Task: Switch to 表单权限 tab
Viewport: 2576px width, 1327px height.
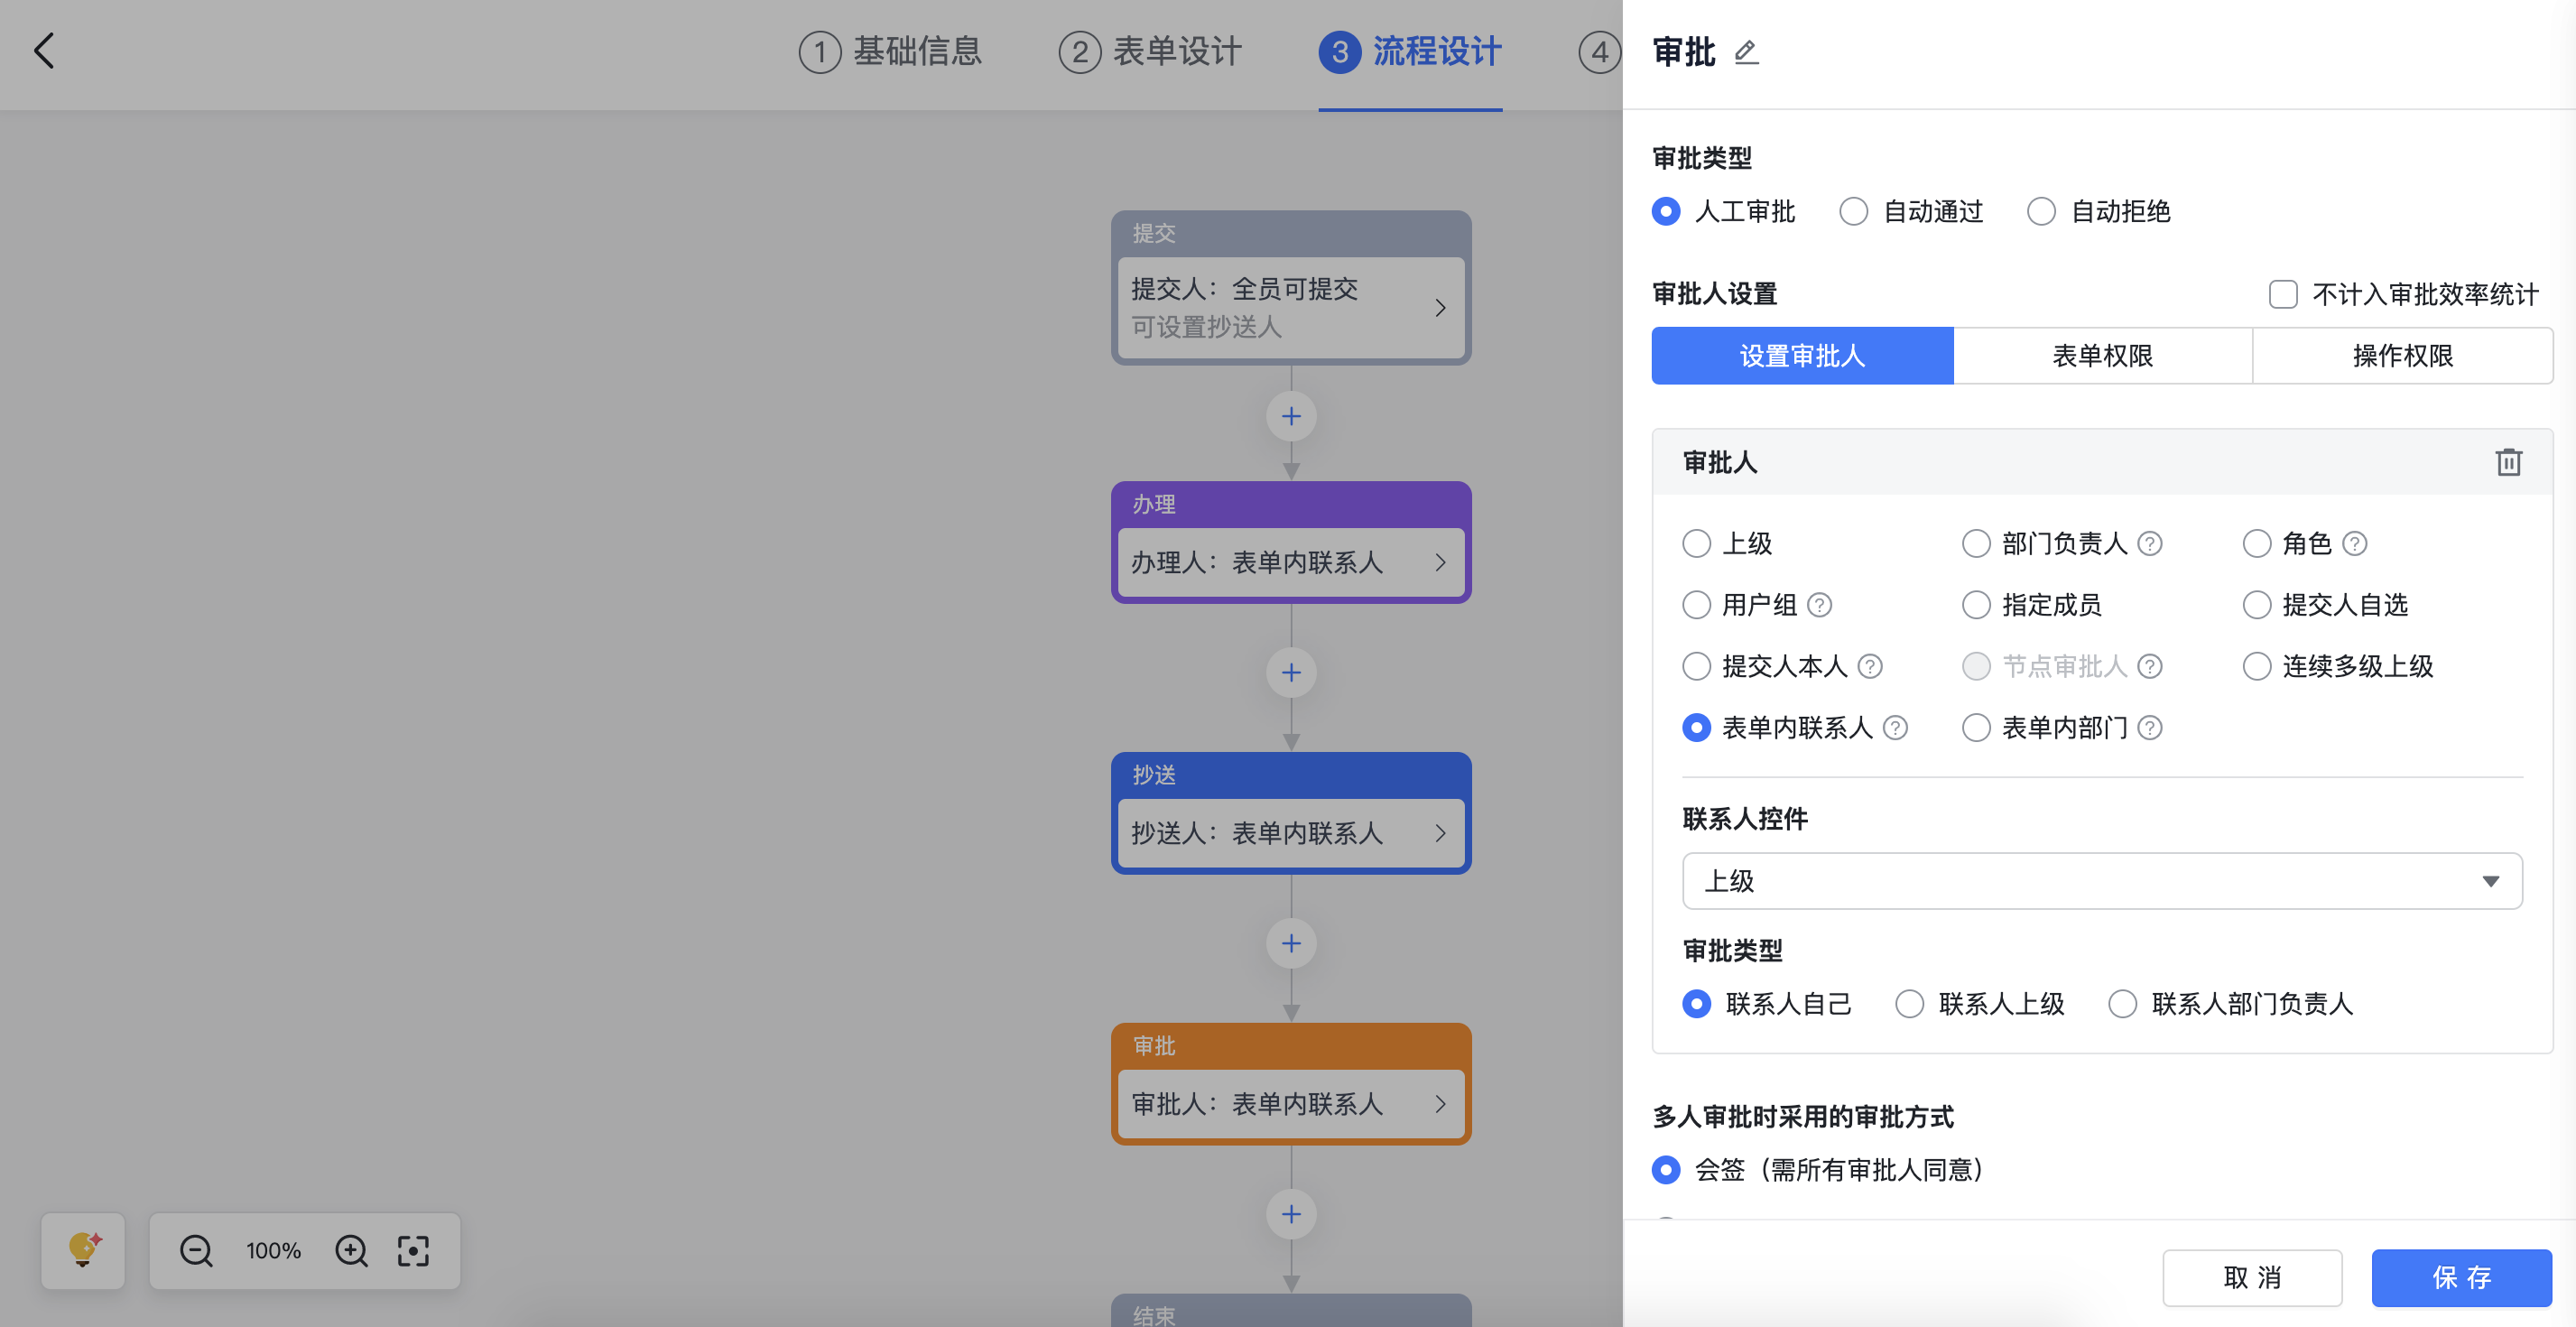Action: [x=2102, y=355]
